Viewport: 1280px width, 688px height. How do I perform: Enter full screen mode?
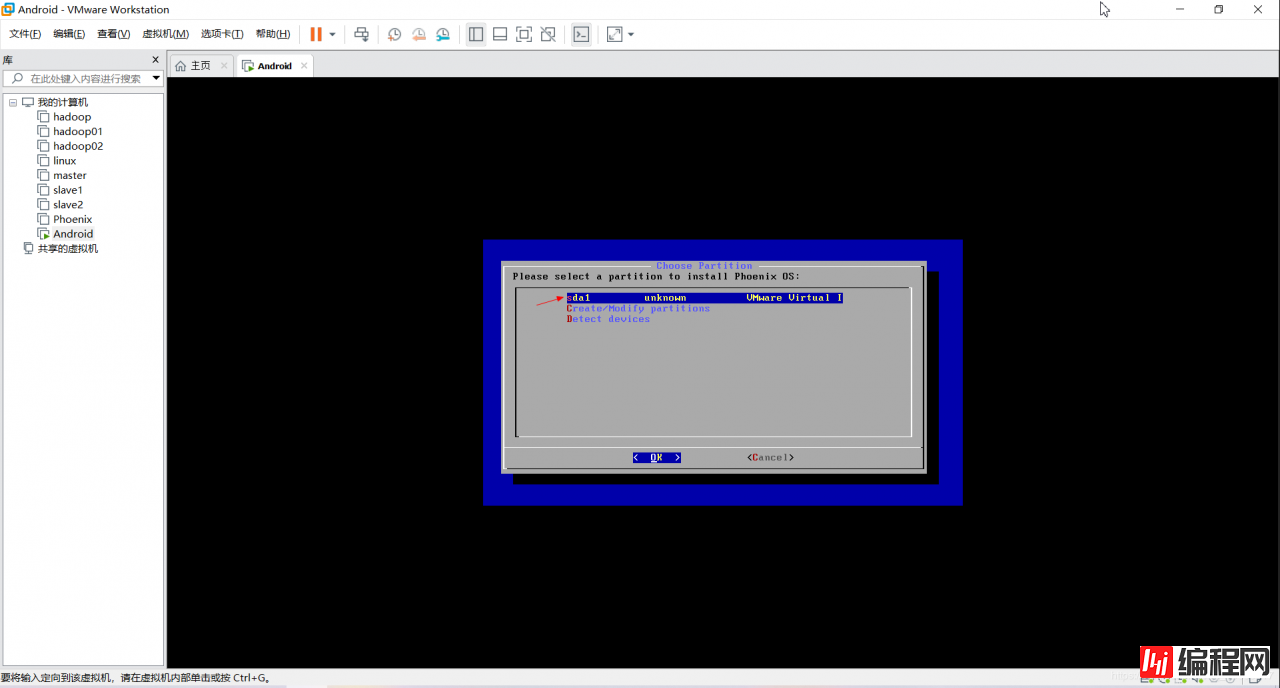point(524,34)
